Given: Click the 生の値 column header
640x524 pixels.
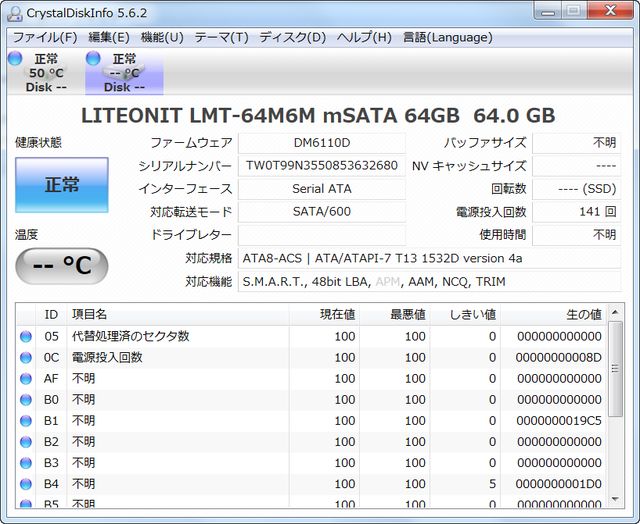Looking at the screenshot, I should pos(553,315).
